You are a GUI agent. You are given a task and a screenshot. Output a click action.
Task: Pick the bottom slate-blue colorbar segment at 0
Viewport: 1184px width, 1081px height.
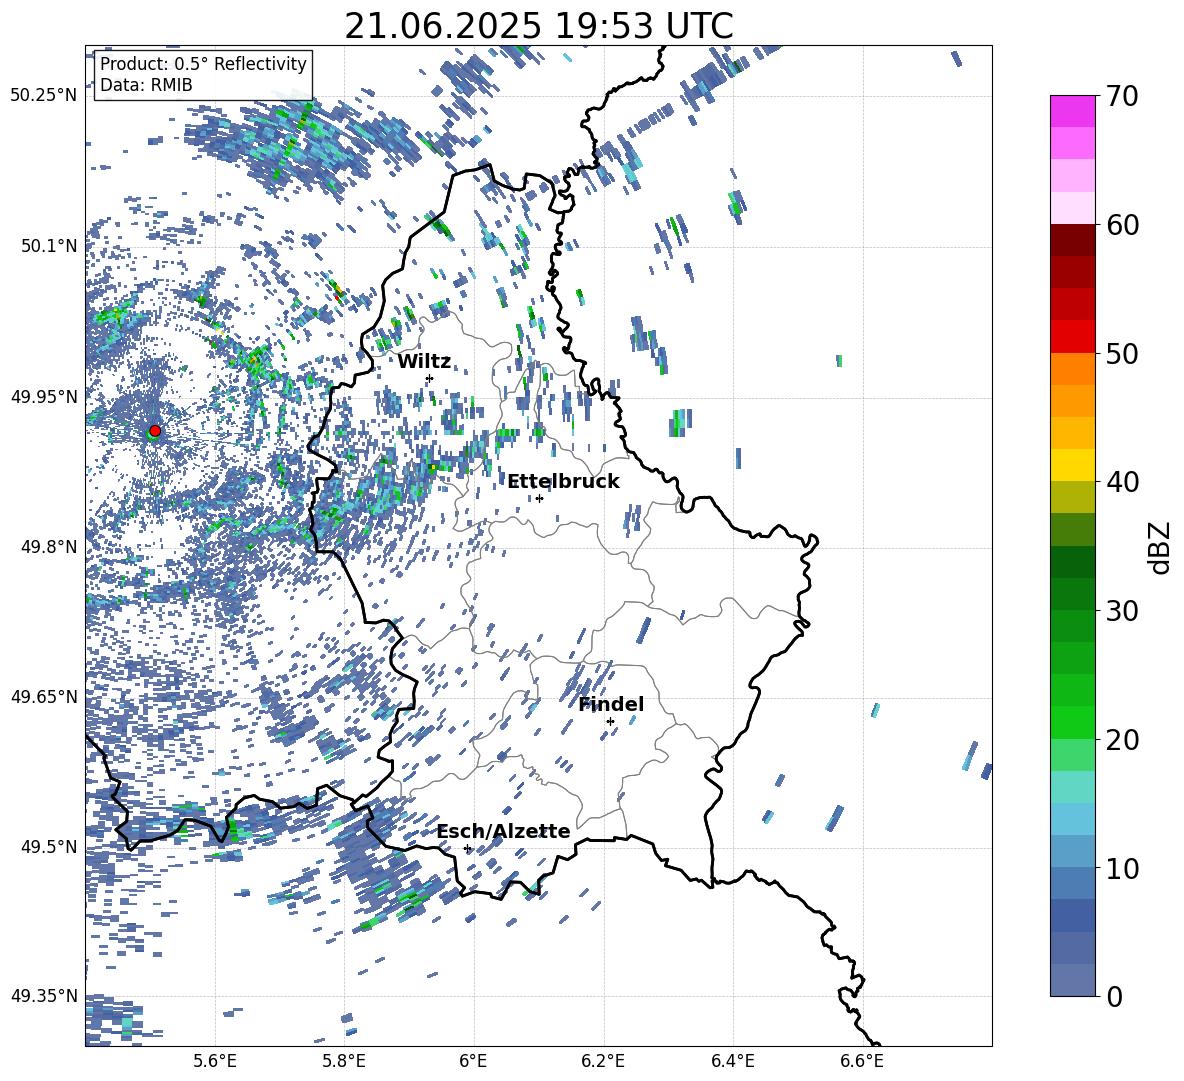click(1072, 980)
